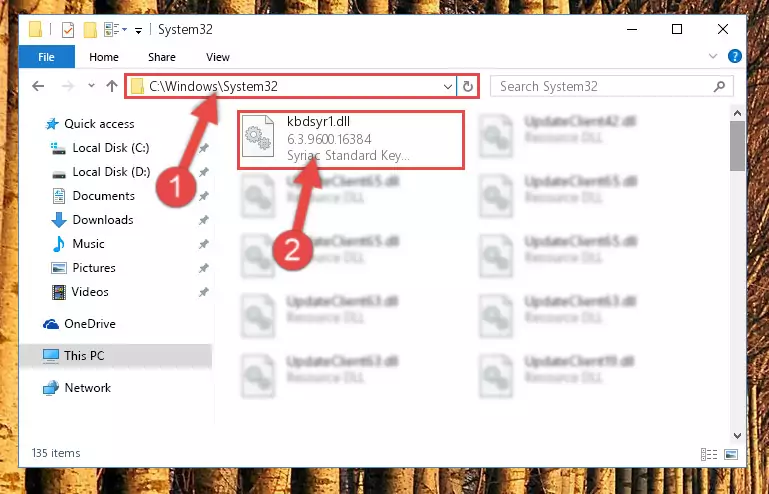Open the recent locations dropdown arrow
This screenshot has width=769, height=494.
coord(91,86)
